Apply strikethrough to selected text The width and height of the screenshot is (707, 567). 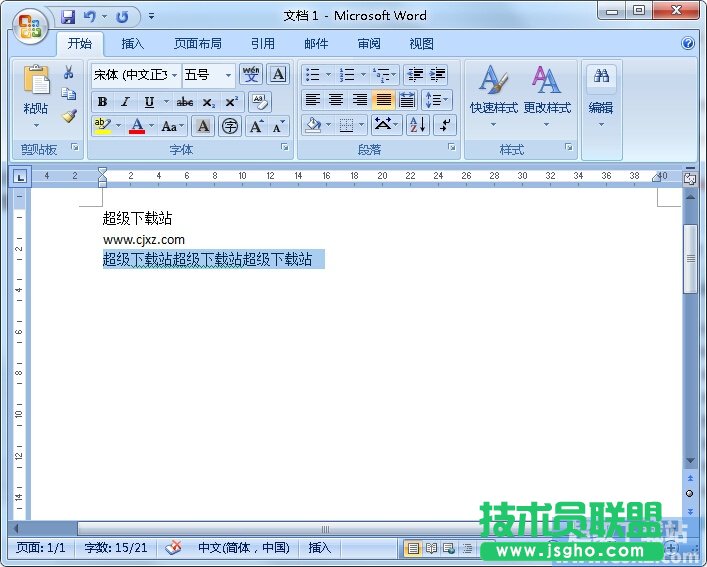click(x=185, y=101)
